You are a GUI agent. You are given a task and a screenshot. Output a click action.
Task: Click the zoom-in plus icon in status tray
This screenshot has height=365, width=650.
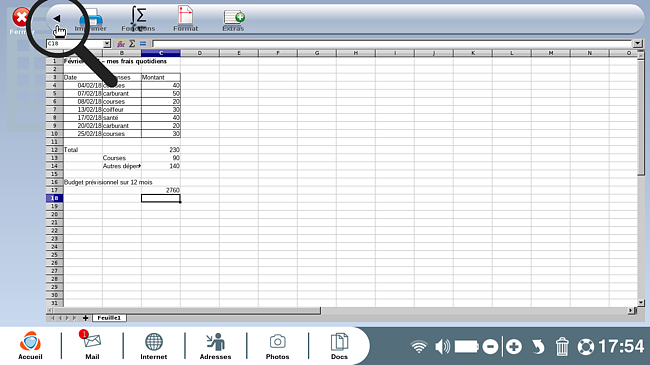[514, 346]
